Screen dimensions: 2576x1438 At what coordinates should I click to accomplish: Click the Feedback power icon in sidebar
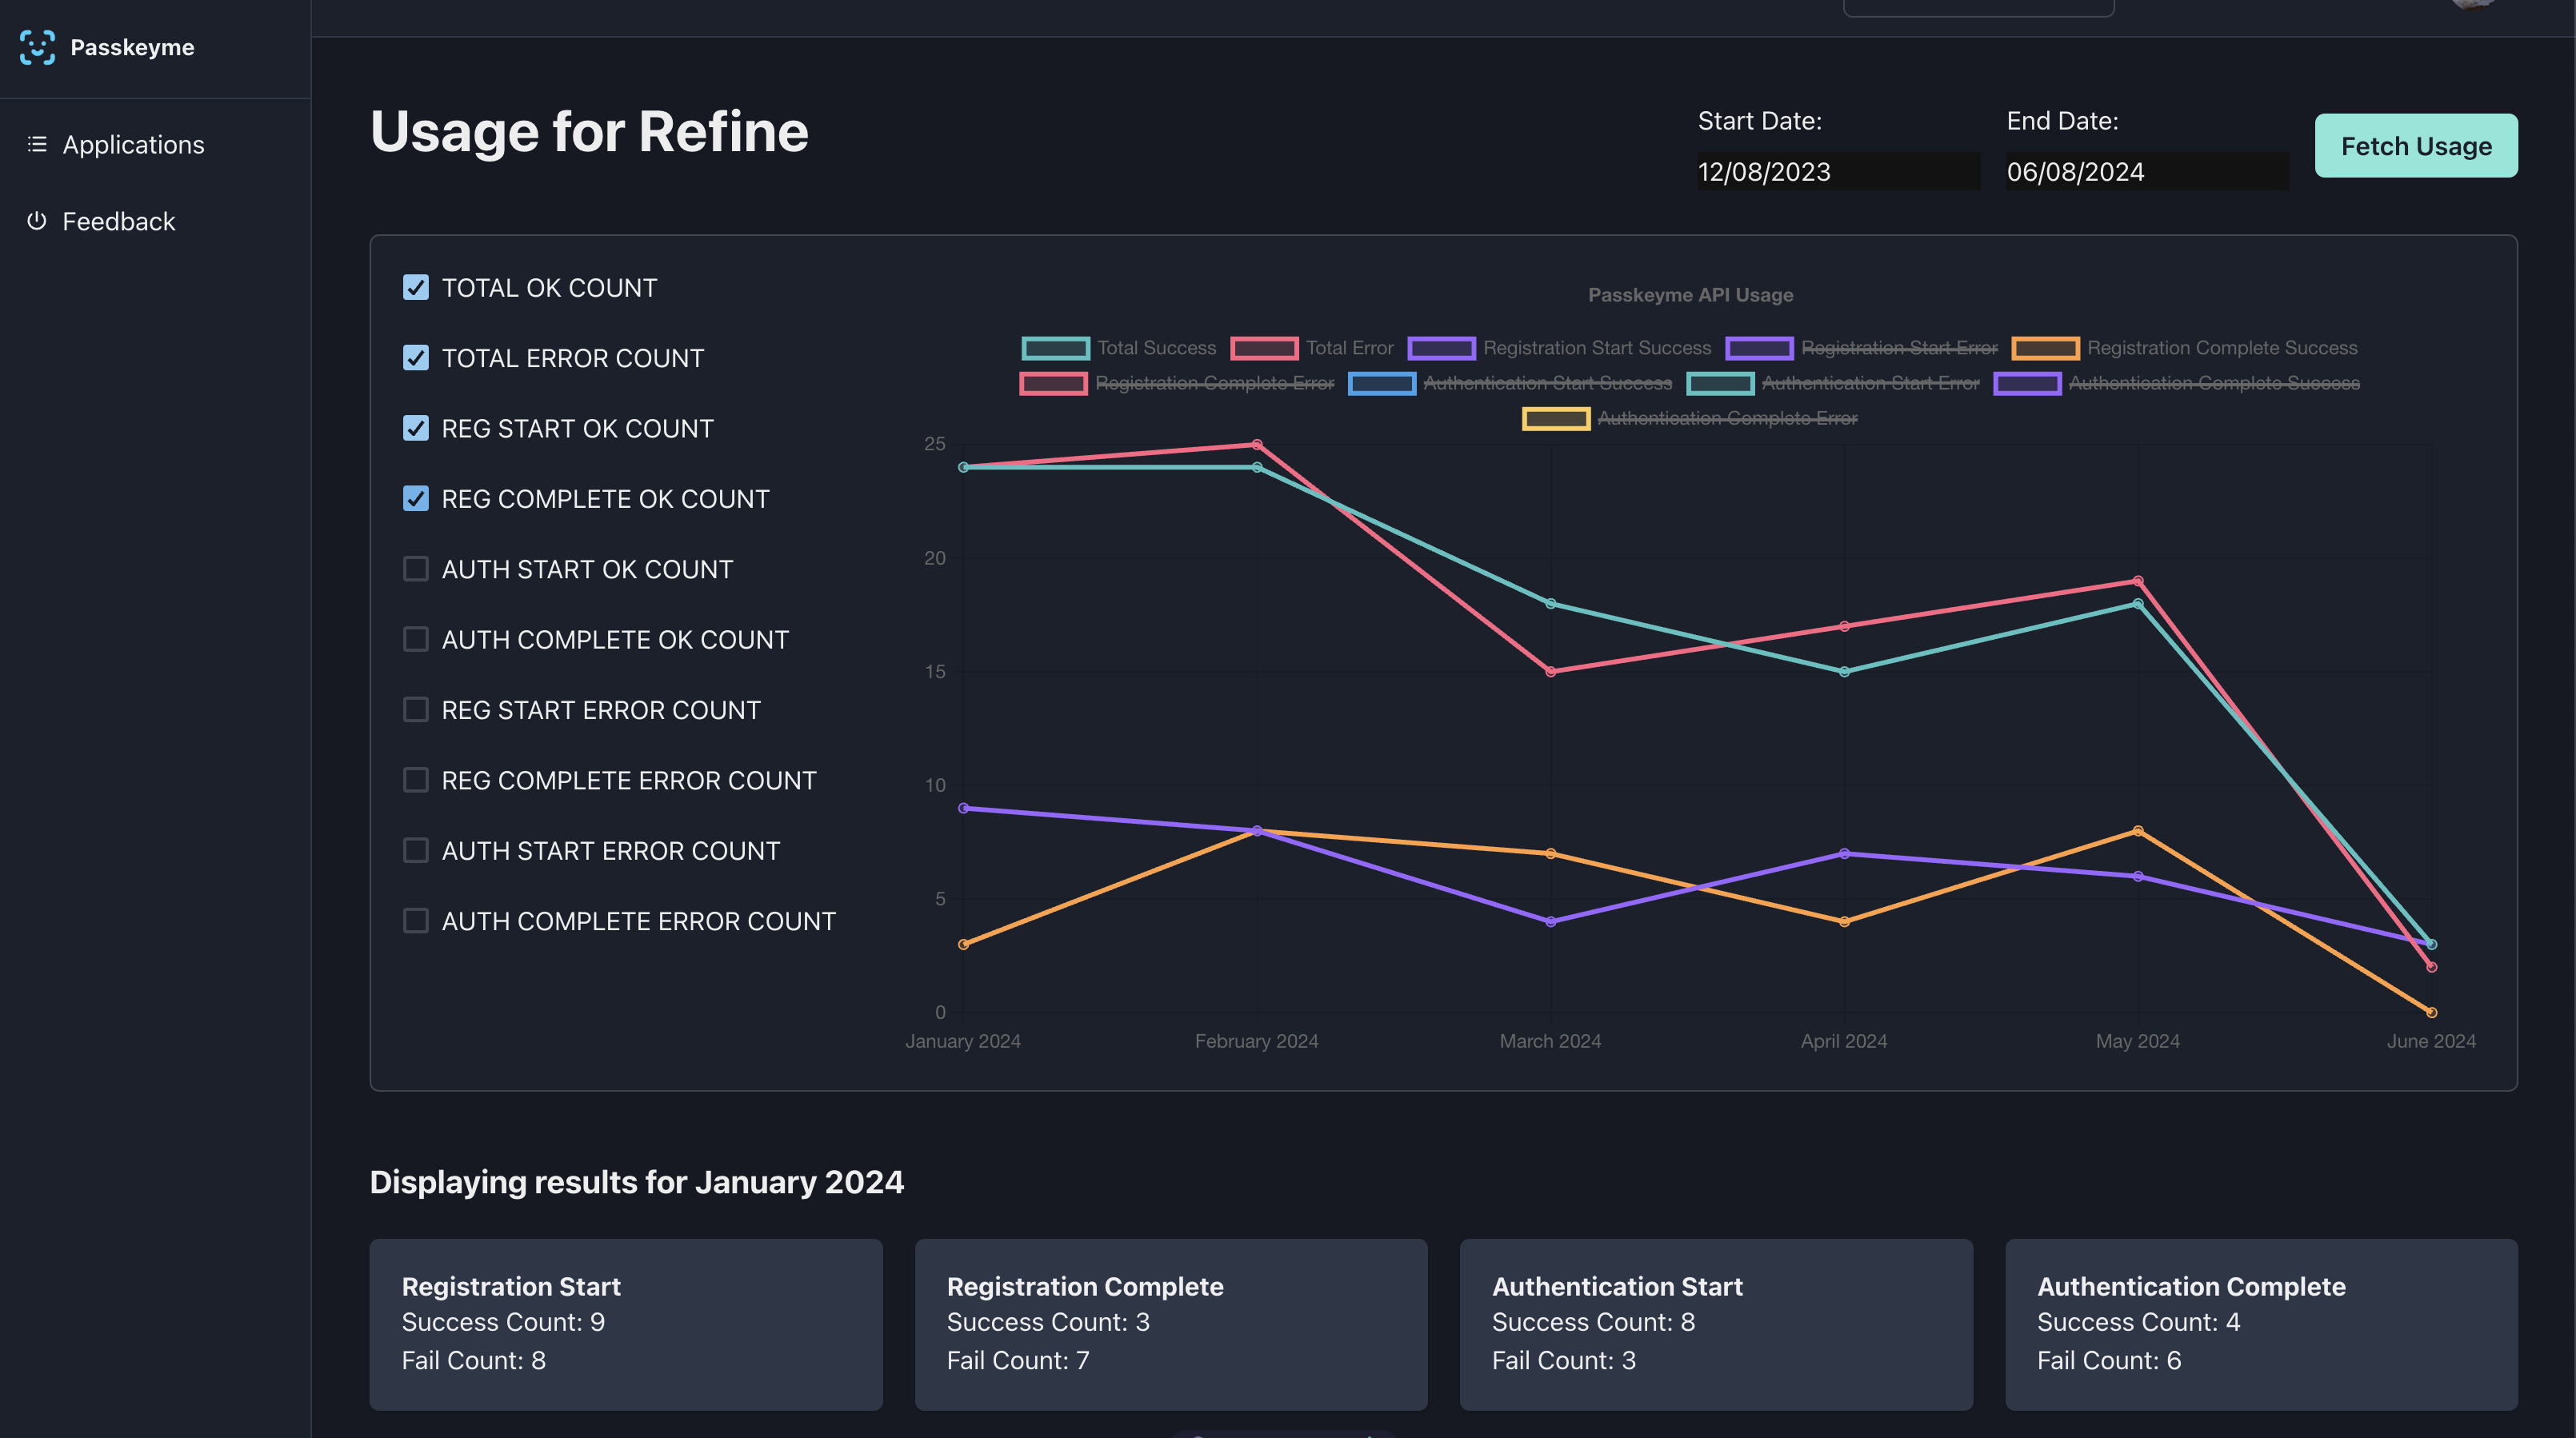point(37,220)
